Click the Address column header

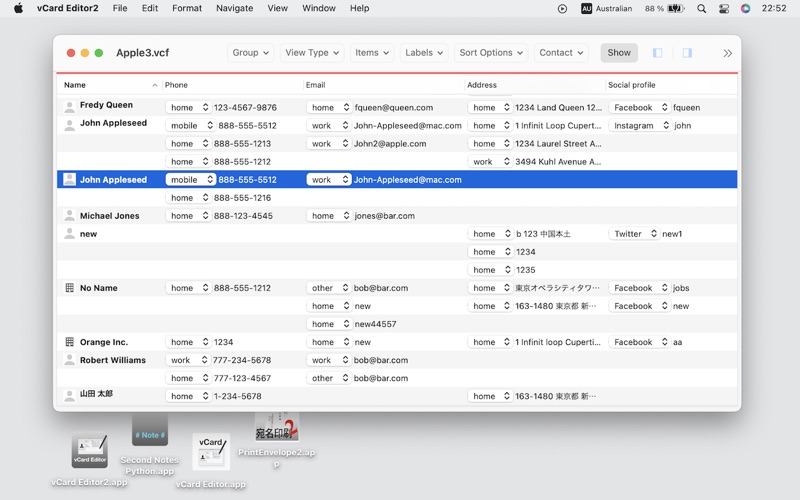(535, 85)
